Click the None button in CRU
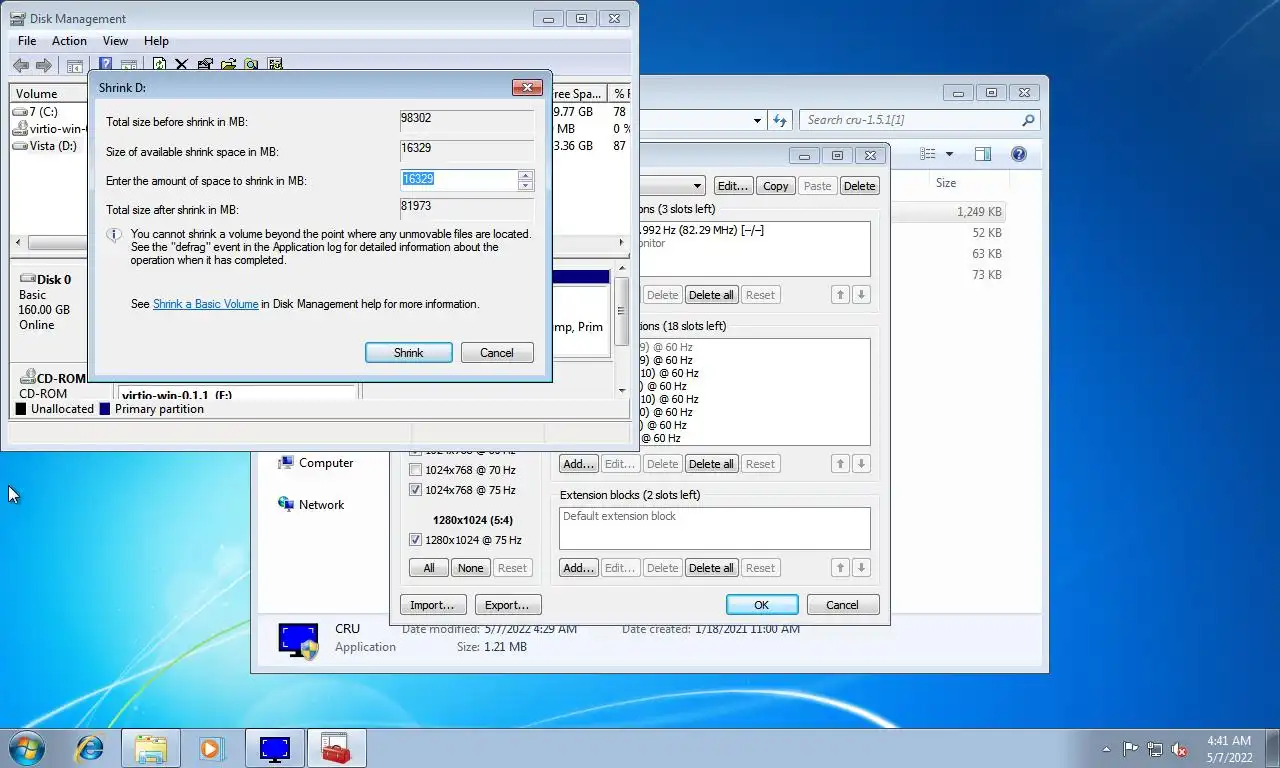1280x768 pixels. coord(470,568)
